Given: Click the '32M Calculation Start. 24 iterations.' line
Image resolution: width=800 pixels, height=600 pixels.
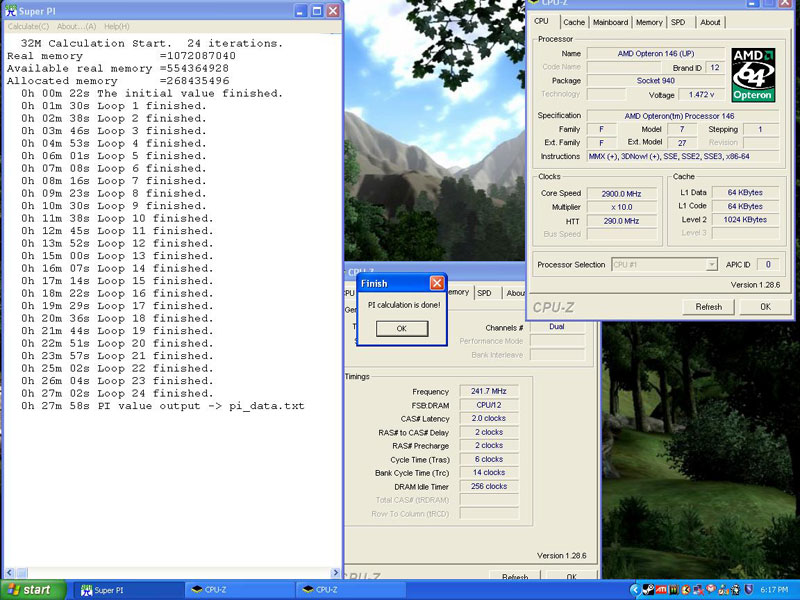Looking at the screenshot, I should (152, 43).
